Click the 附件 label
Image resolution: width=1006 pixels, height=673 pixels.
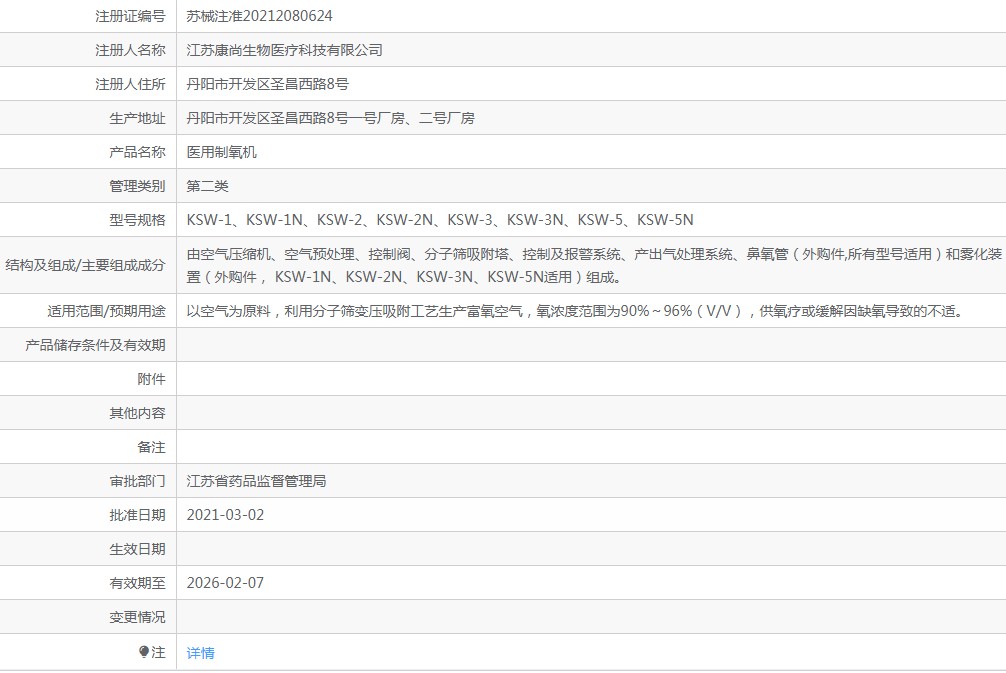[151, 379]
